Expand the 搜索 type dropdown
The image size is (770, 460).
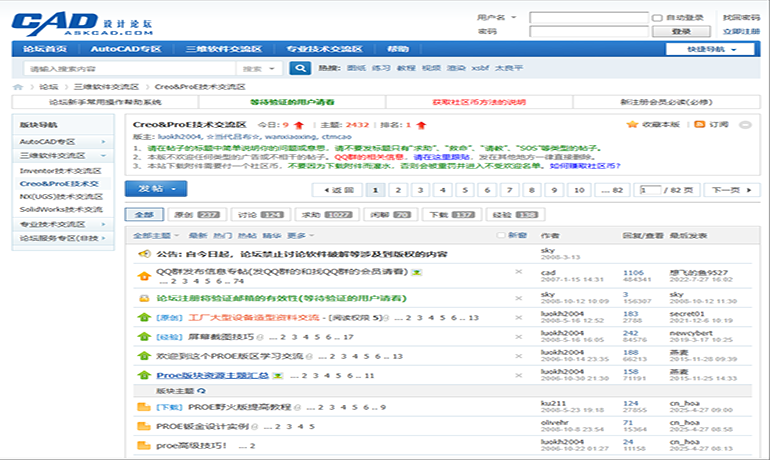(263, 69)
